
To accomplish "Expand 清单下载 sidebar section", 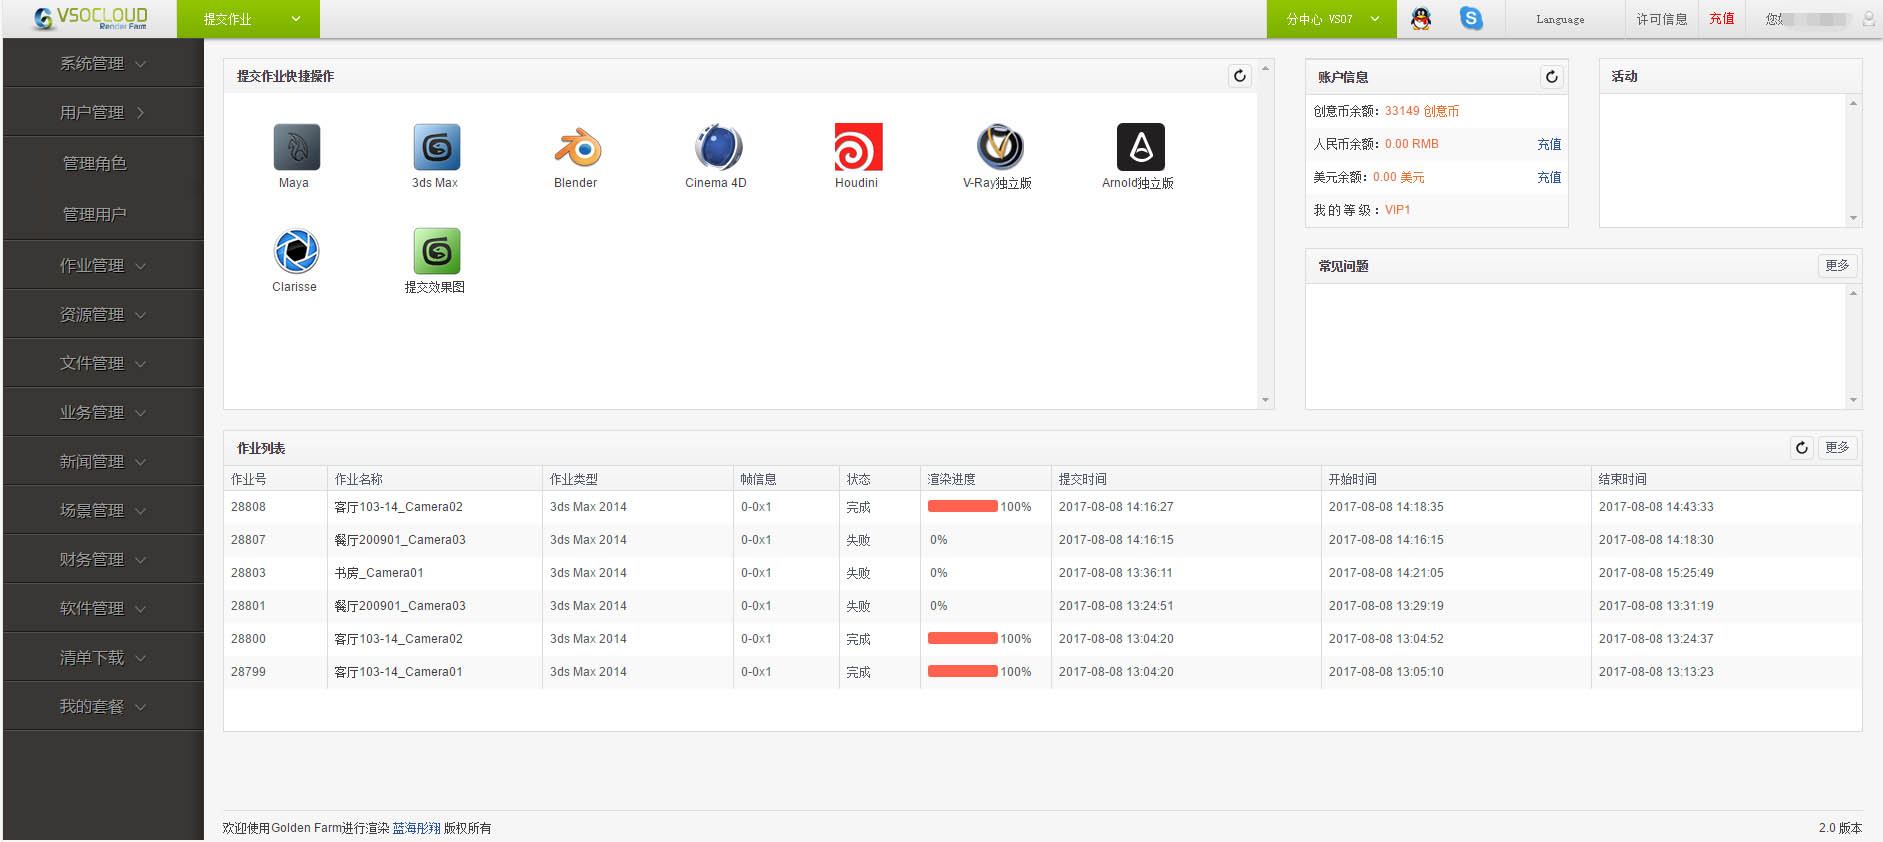I will [x=103, y=657].
